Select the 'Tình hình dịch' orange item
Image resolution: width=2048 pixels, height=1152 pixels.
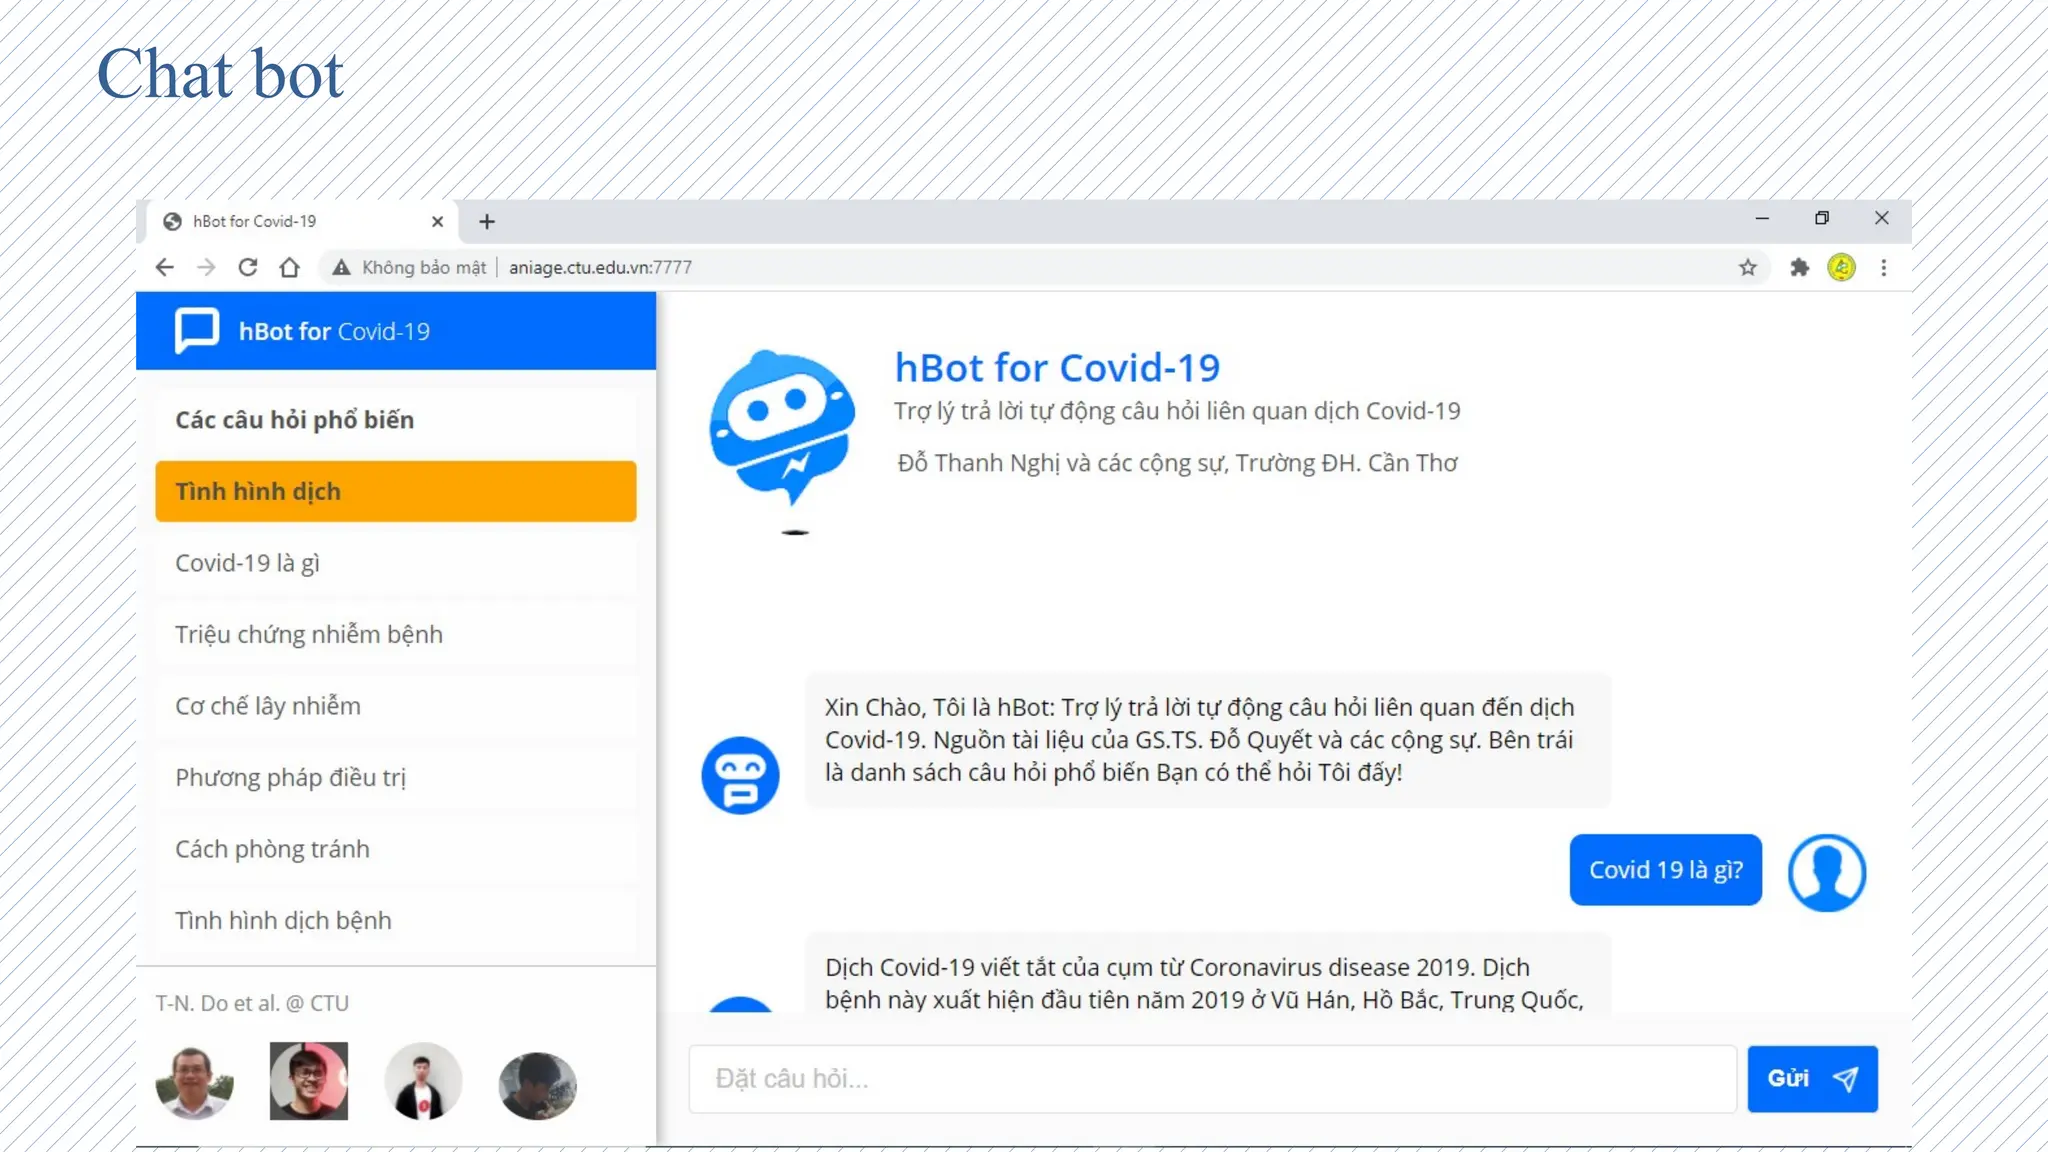pos(395,491)
